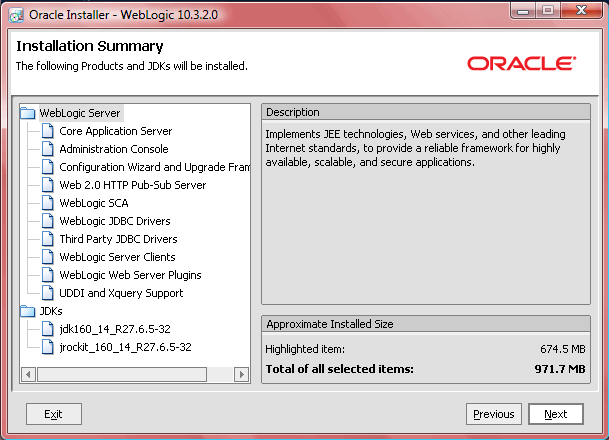Screen dimensions: 609x440
Task: Select Configuration Wizard and Upgrade Framework item
Action: click(155, 167)
